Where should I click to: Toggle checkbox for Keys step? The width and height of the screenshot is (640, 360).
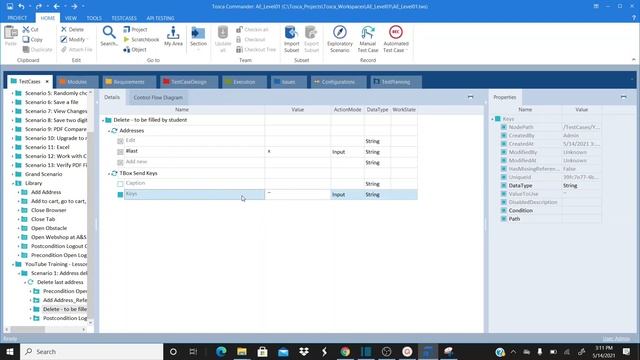120,195
